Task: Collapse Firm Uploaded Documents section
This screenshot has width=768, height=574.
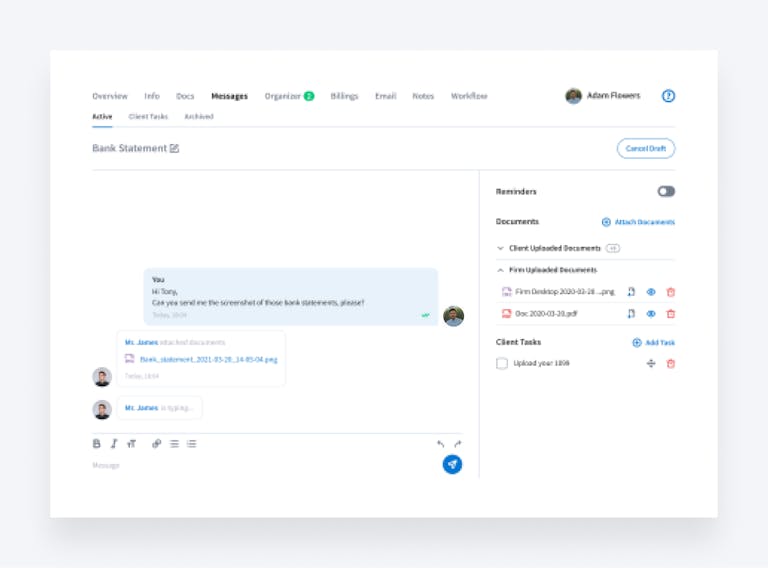Action: point(500,270)
